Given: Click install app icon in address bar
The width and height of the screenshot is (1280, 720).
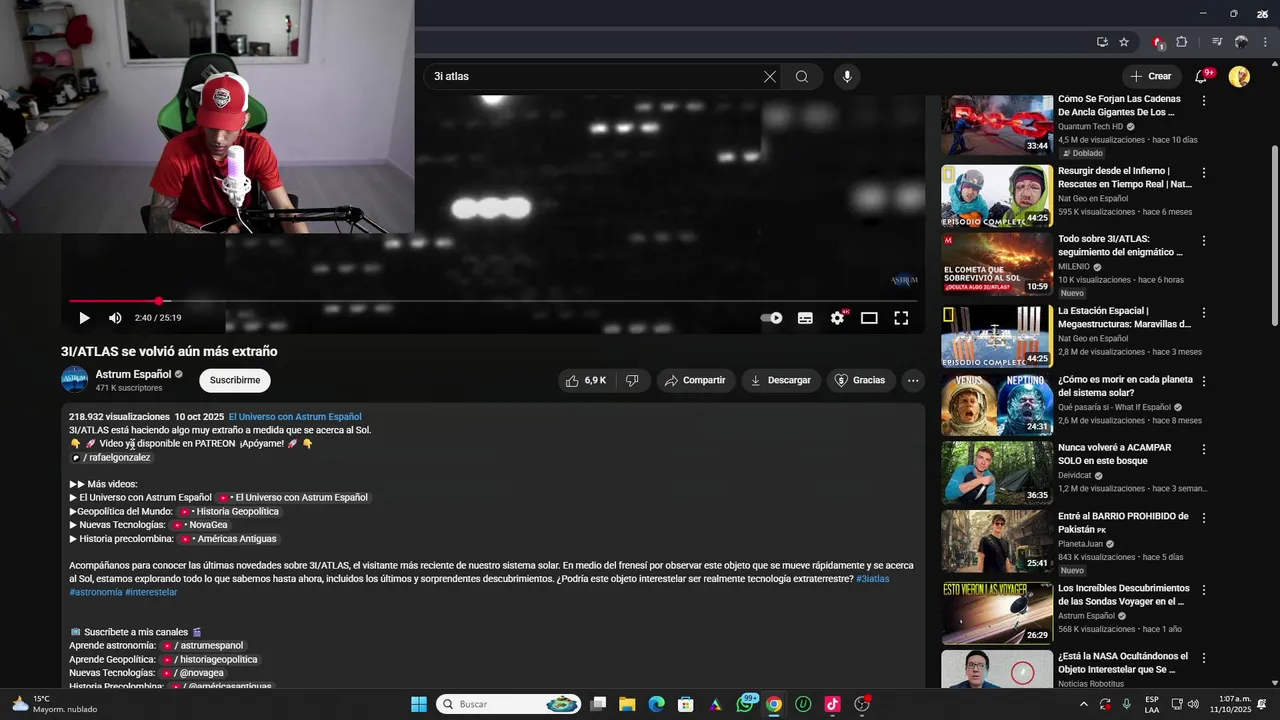Looking at the screenshot, I should point(1102,42).
